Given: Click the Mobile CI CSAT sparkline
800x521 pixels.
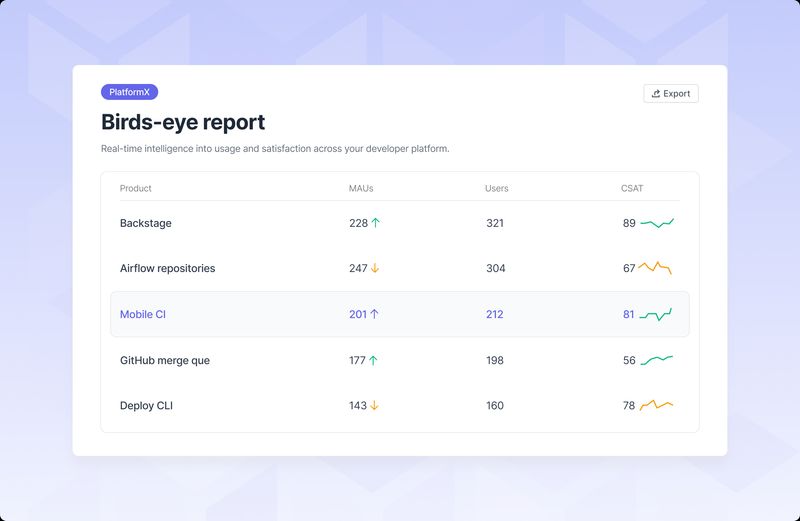Looking at the screenshot, I should (x=656, y=314).
